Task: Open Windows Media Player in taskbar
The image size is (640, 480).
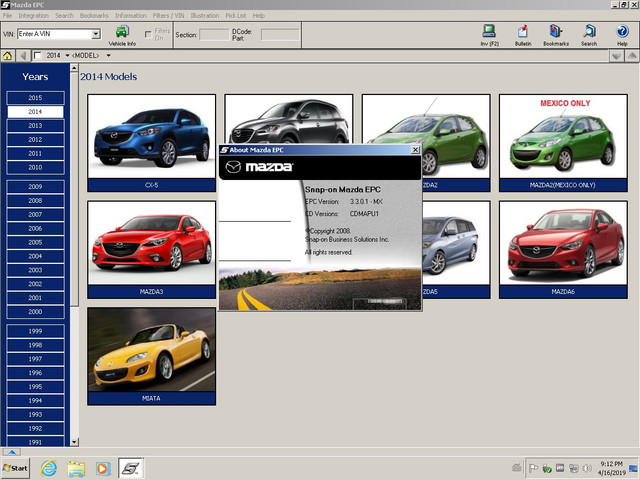Action: (x=103, y=468)
